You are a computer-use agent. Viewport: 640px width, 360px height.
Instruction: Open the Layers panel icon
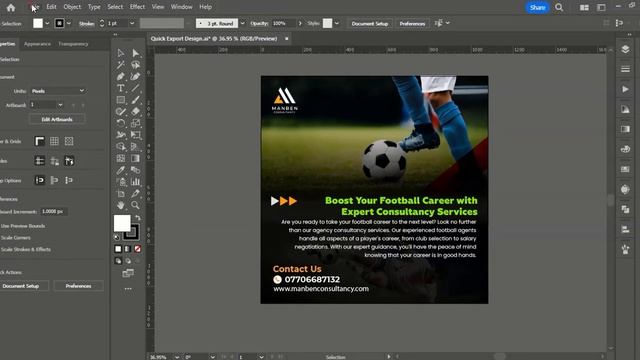click(625, 49)
